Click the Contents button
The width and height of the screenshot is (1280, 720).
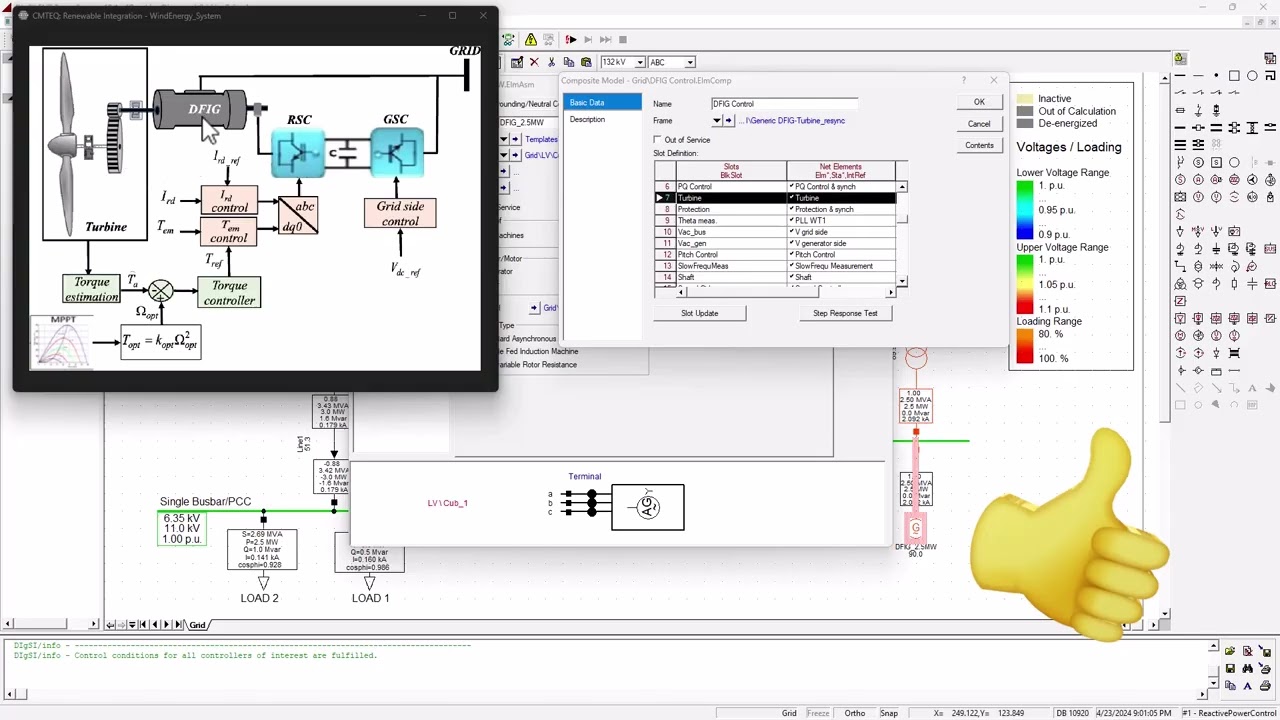979,145
